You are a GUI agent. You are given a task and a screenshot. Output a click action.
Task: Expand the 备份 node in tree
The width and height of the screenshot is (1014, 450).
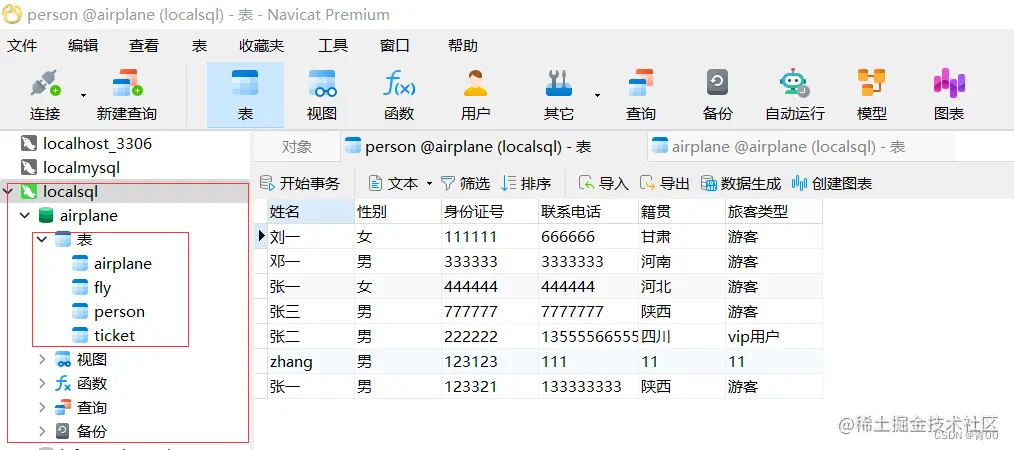click(x=41, y=431)
